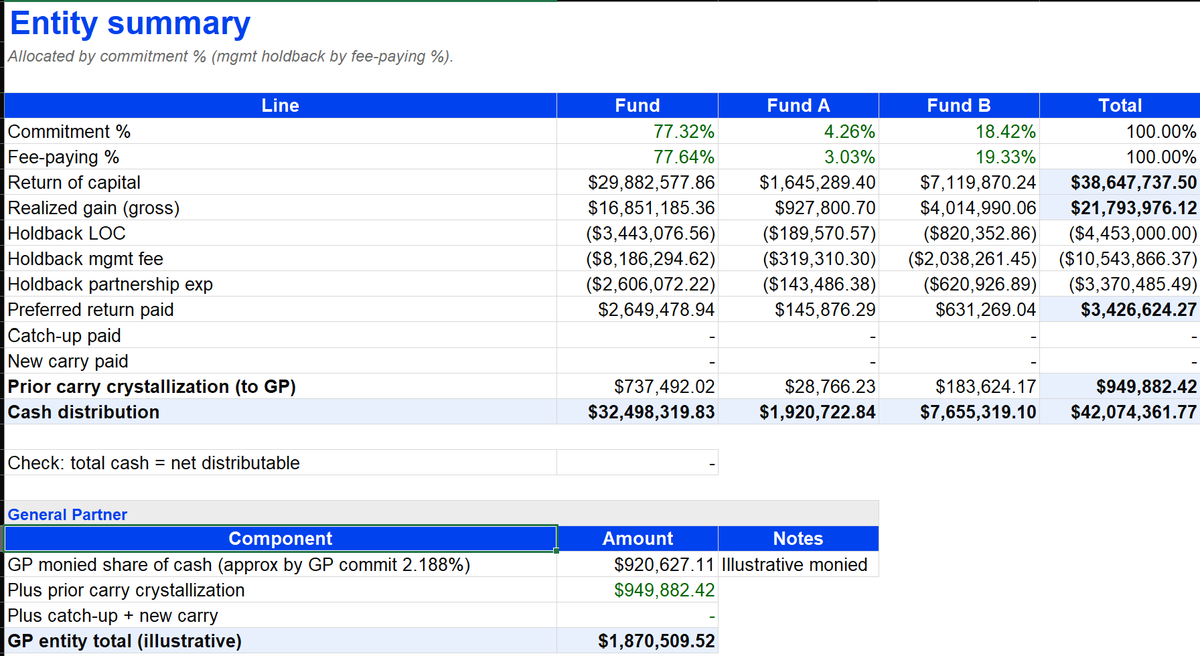
Task: Select total partnership exp ($3,370,485.49)
Action: pyautogui.click(x=1120, y=285)
